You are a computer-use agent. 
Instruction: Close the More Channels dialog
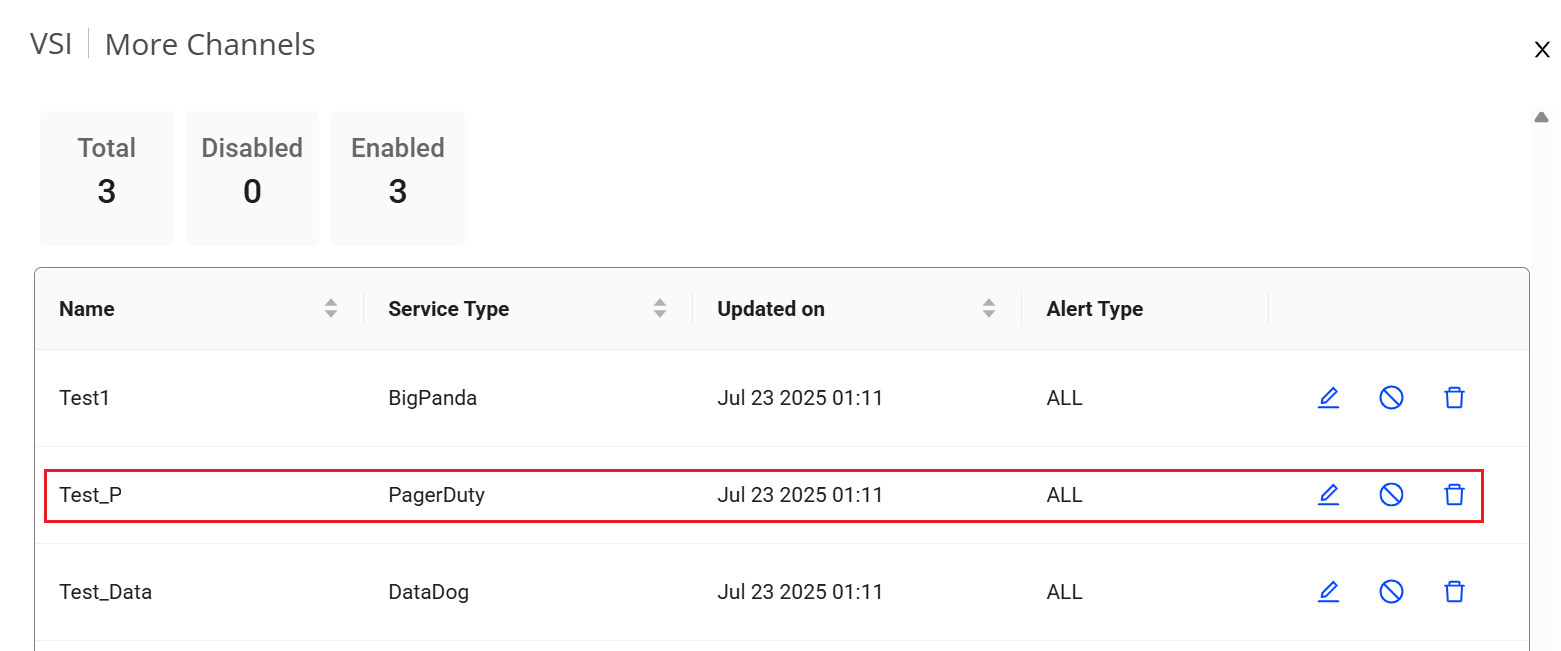(x=1541, y=51)
